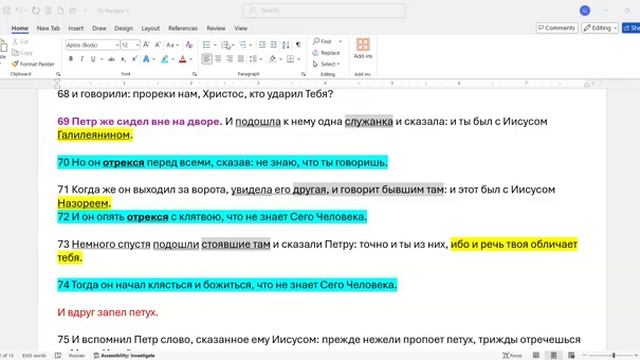The image size is (640, 360).
Task: Switch to Draw tab
Action: [99, 28]
